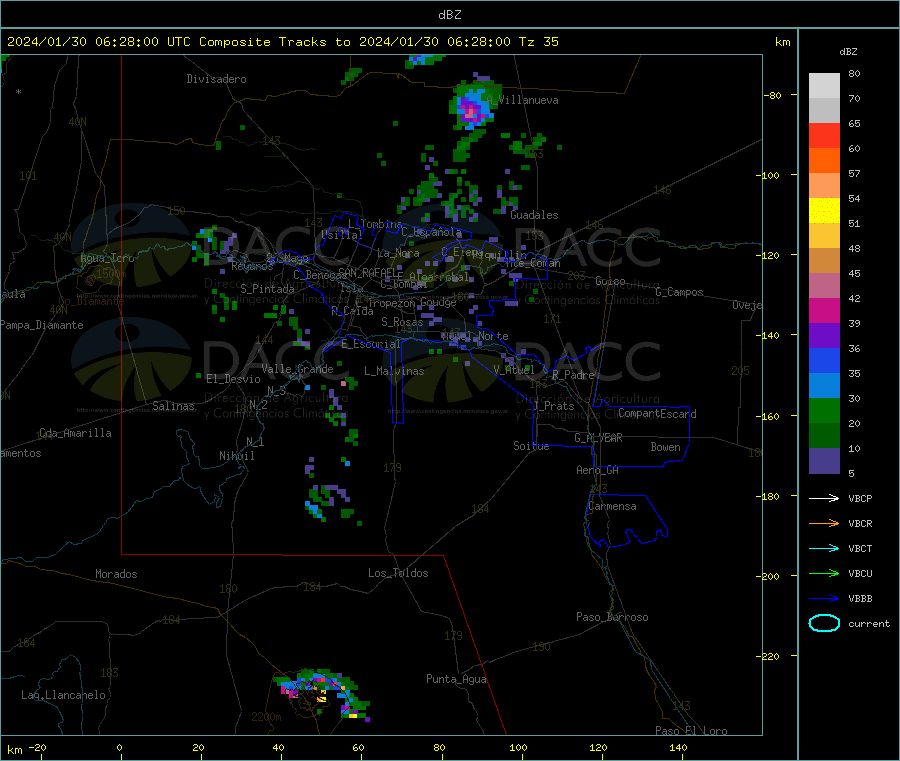Screen dimensions: 900x761
Task: Select the green 20 dBZ color swatch
Action: tap(824, 410)
